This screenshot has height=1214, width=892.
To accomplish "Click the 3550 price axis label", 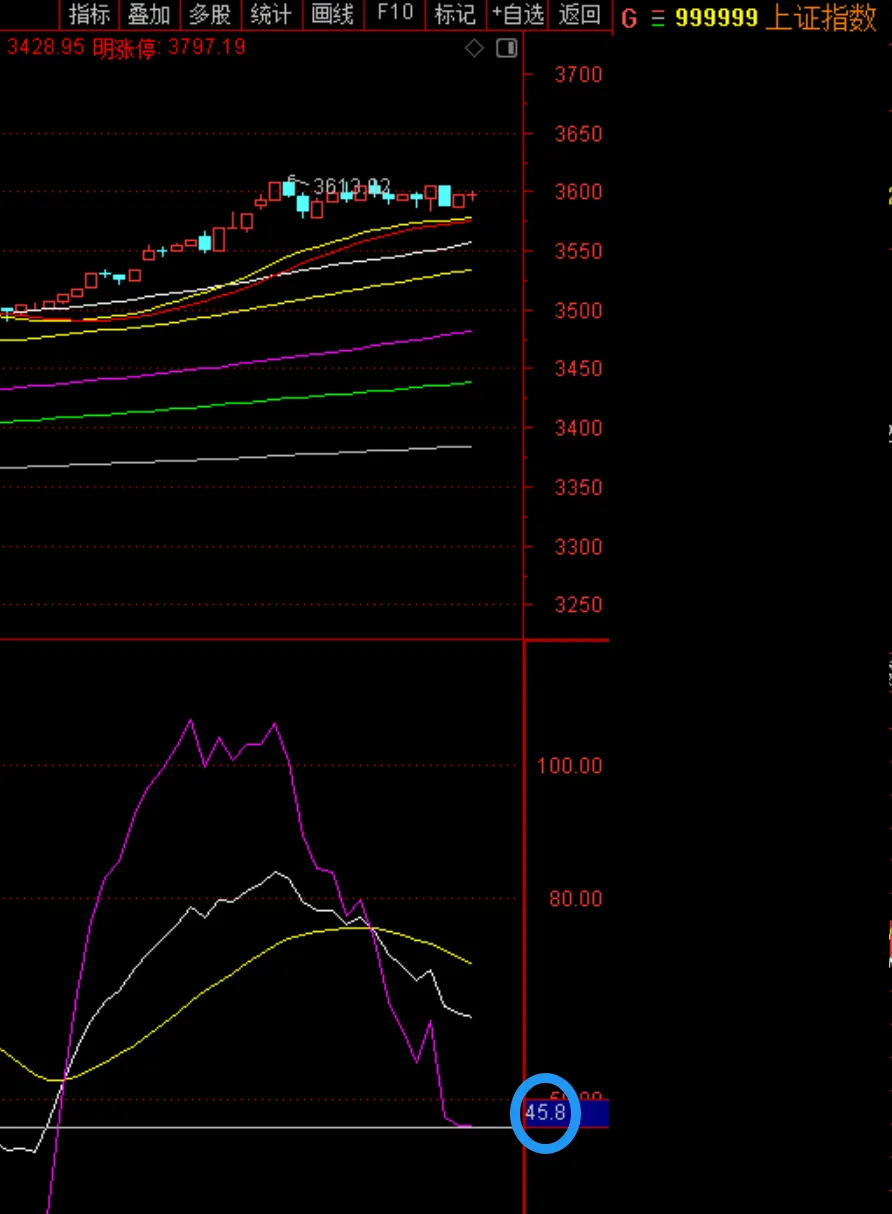I will click(x=578, y=251).
